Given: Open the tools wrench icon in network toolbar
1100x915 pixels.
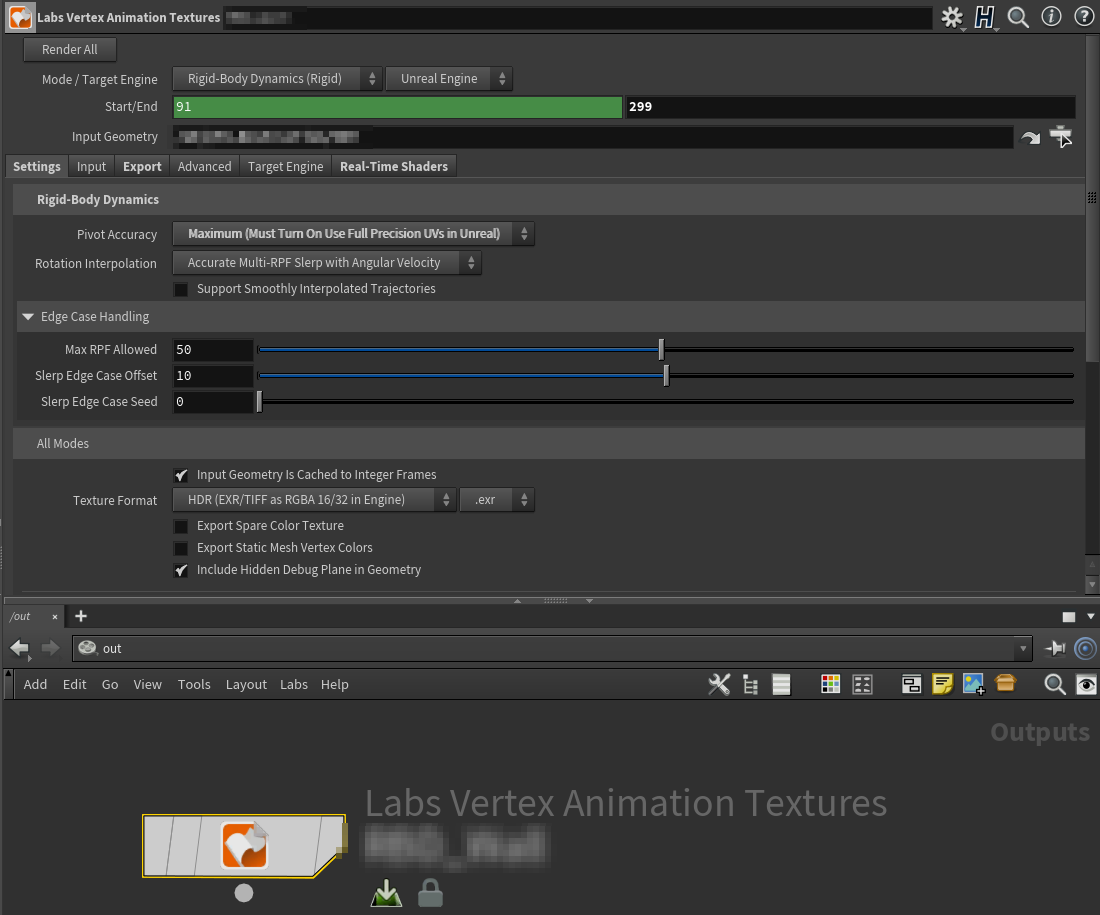Looking at the screenshot, I should 719,684.
